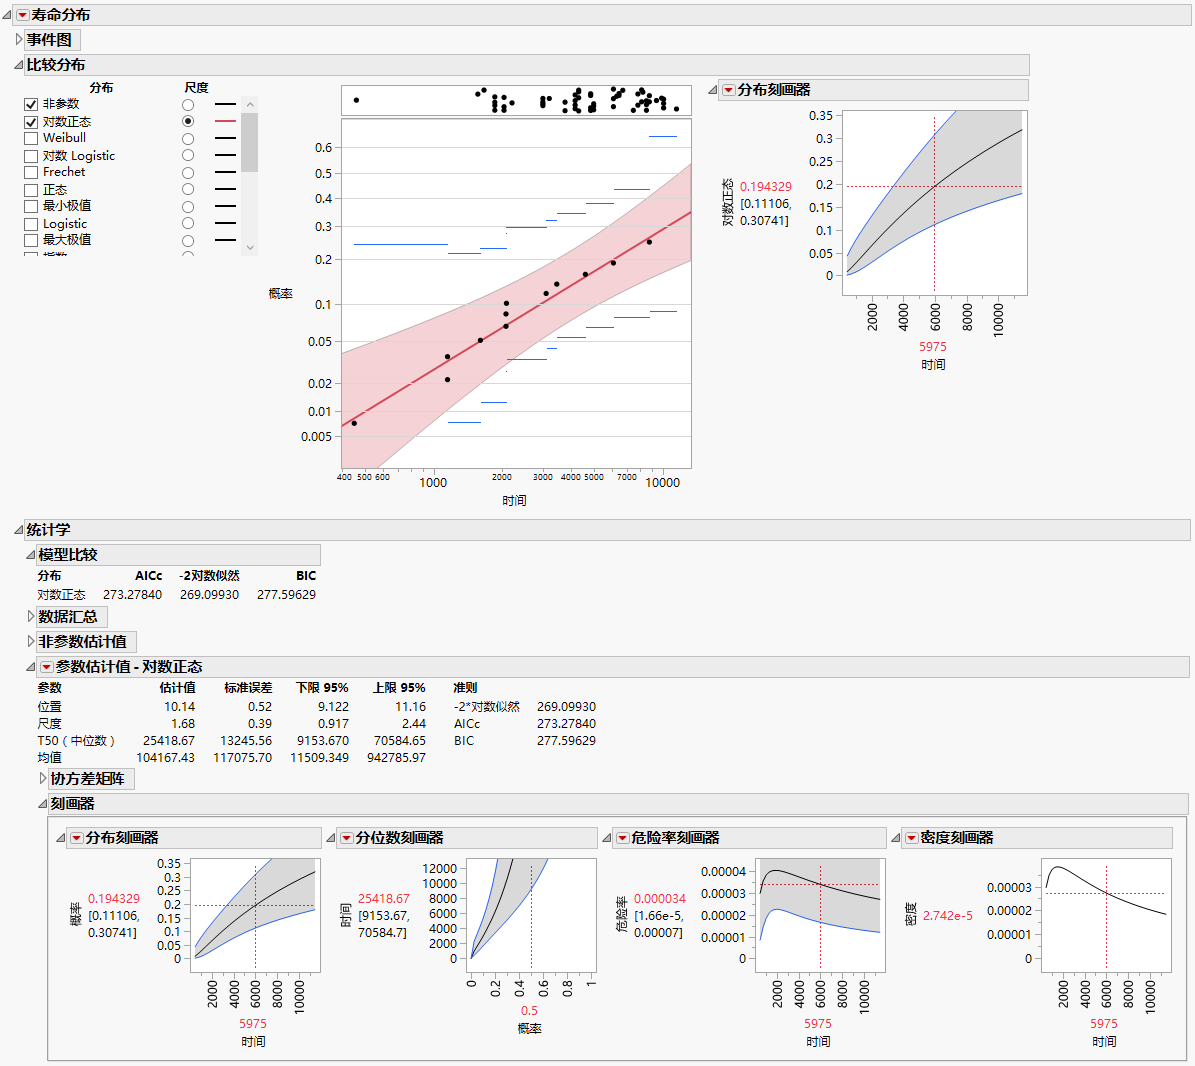
Task: Click the 5975 value under bottom 分布刻画器
Action: (x=253, y=1024)
